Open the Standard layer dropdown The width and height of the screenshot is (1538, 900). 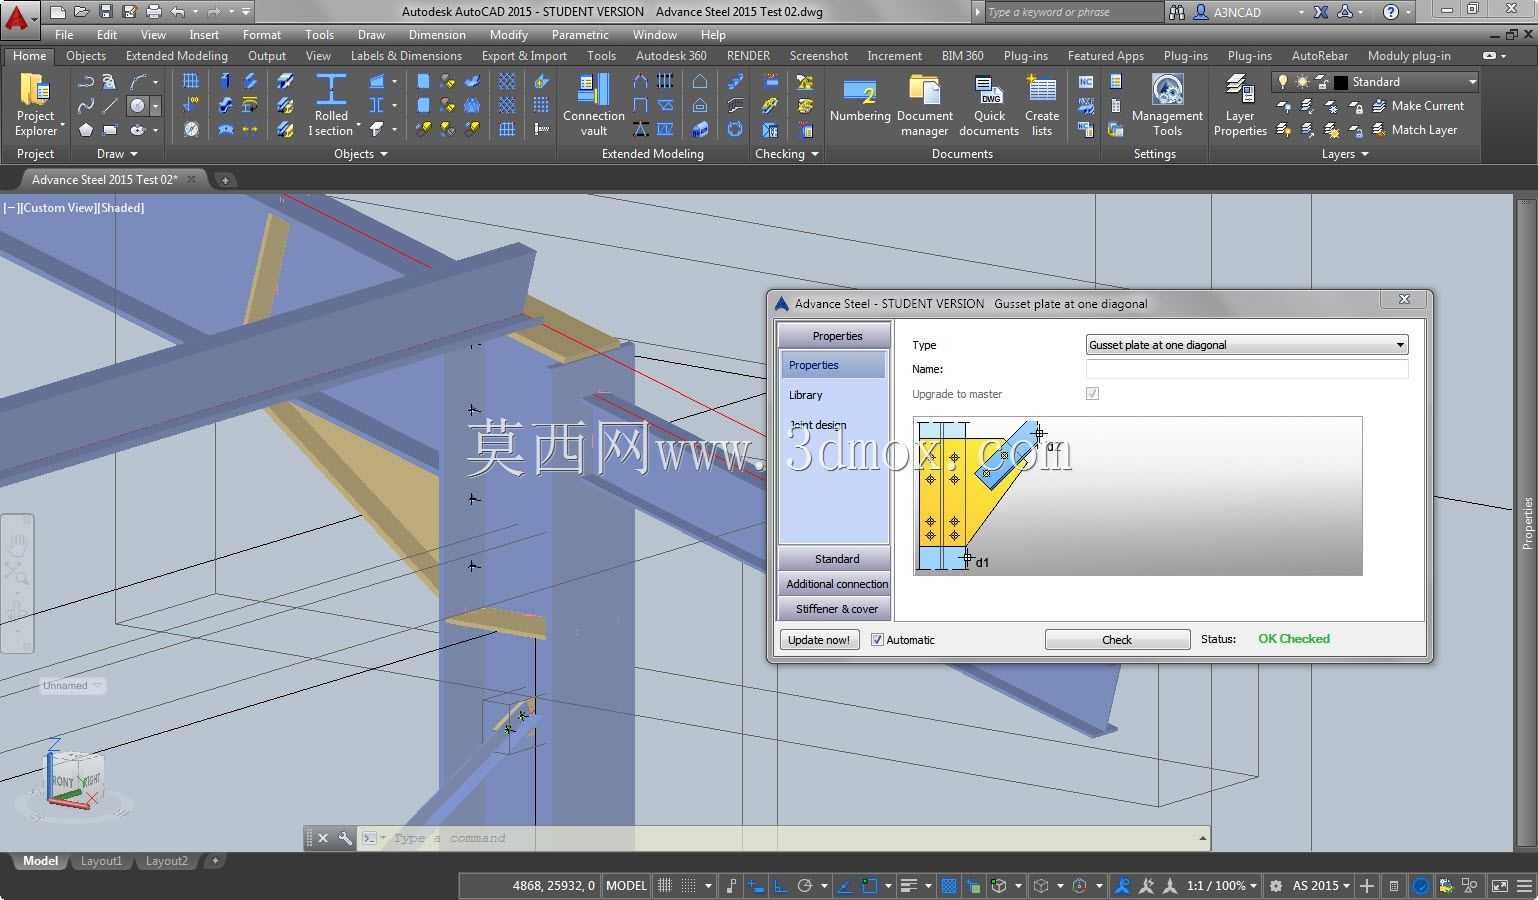1375,82
